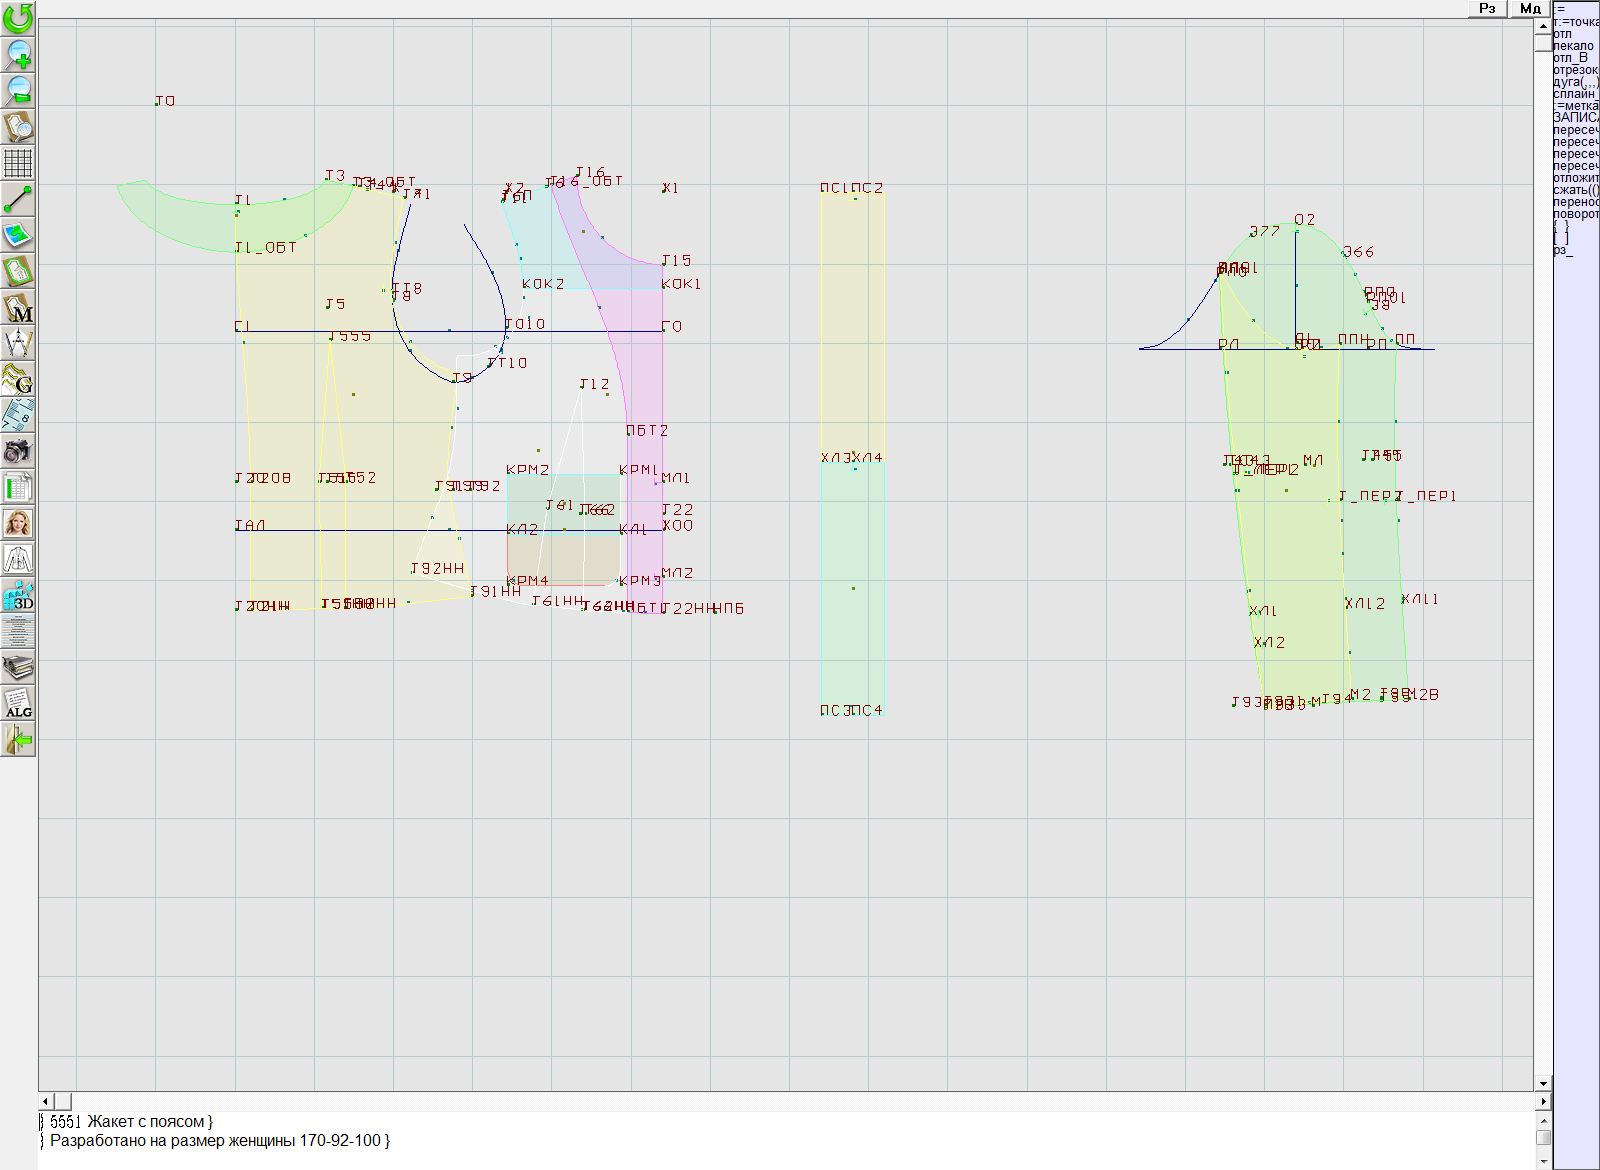
Task: Click the green refresh arrow icon
Action: click(x=18, y=17)
